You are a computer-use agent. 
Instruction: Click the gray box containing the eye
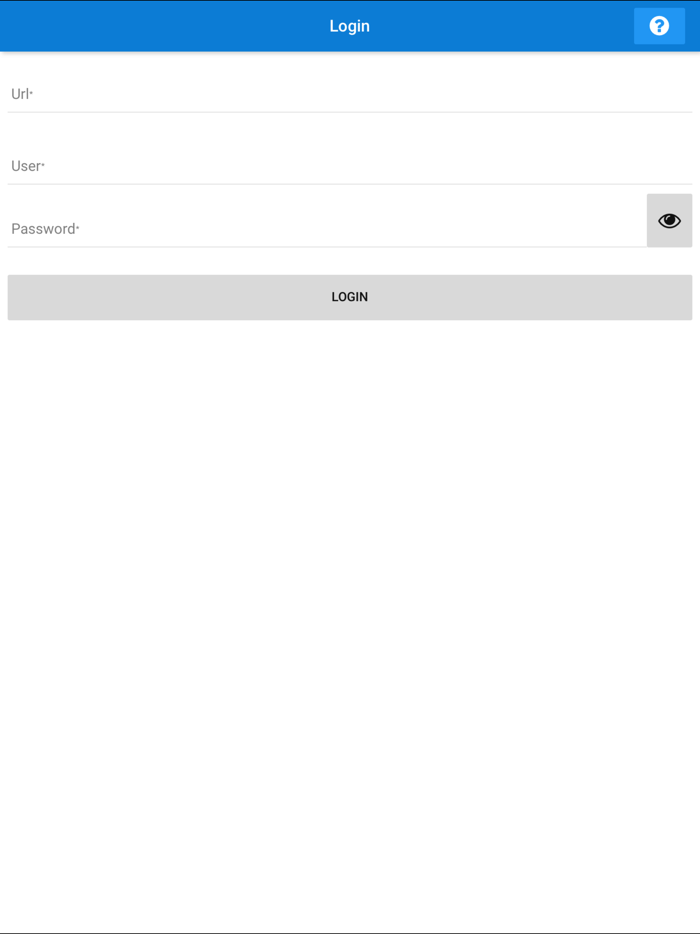coord(669,220)
